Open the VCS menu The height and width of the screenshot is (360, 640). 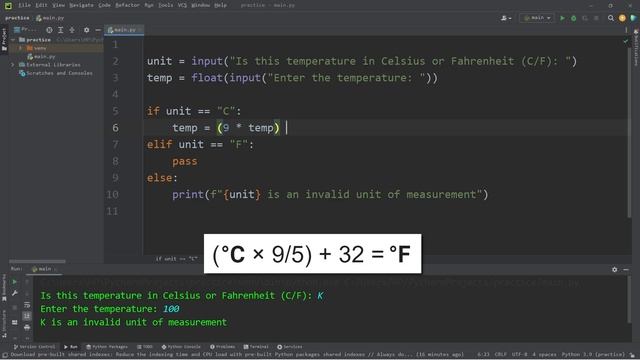pos(182,5)
